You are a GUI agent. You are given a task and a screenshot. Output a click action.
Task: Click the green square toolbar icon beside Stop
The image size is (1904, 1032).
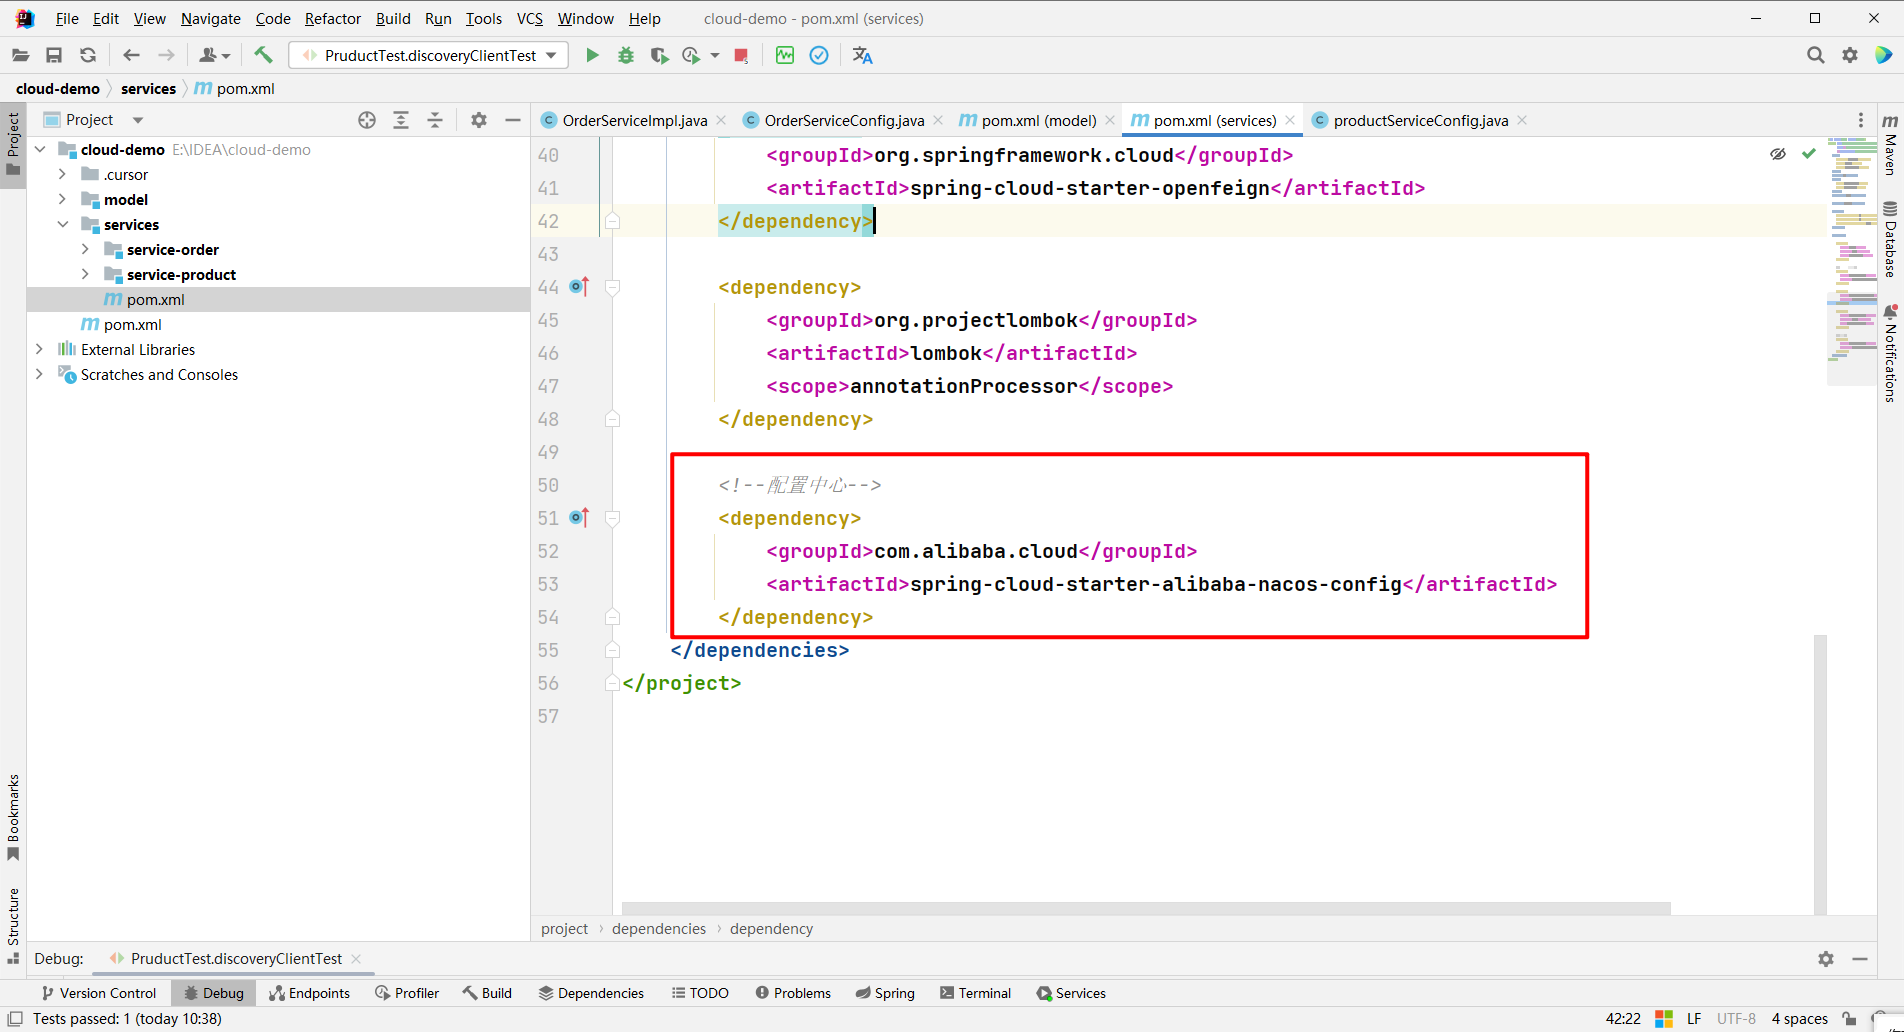(785, 56)
